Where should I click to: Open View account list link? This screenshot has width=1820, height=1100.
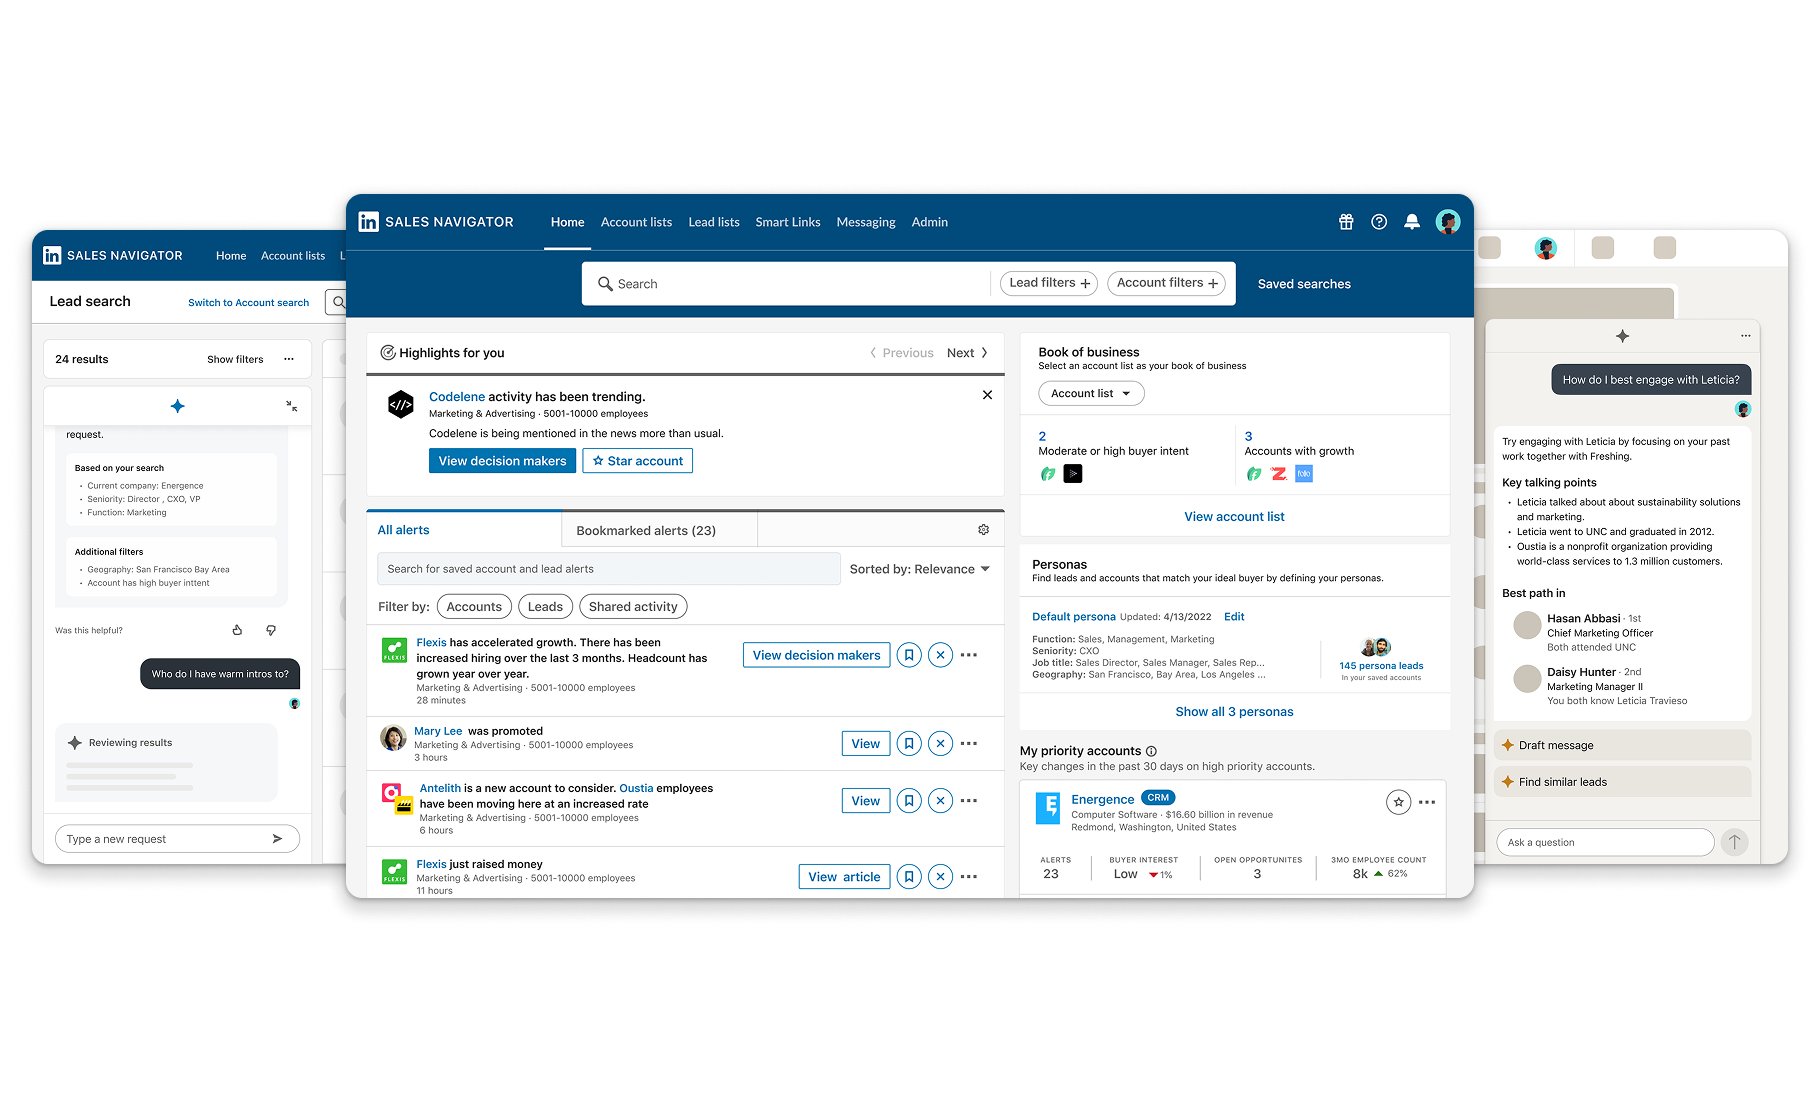pyautogui.click(x=1234, y=516)
